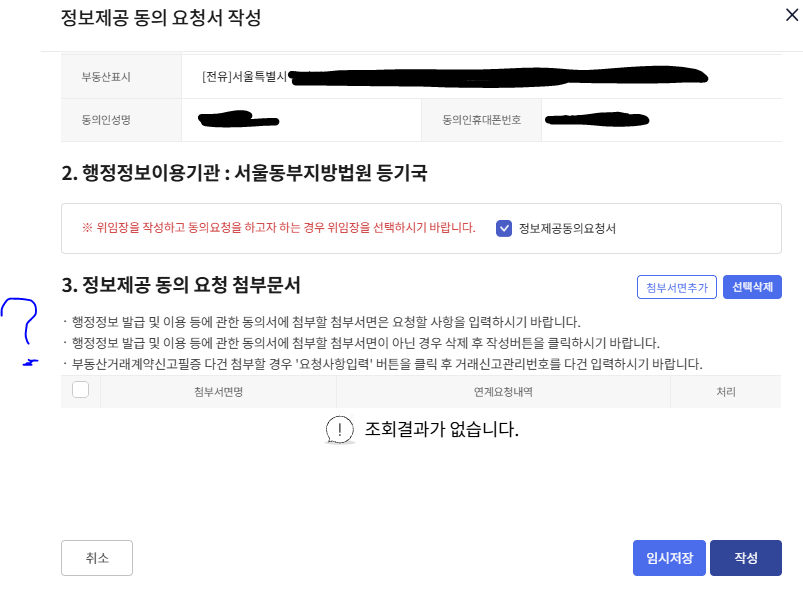Click the 임시저장 temporary save button
This screenshot has height=593, width=803.
coord(667,558)
